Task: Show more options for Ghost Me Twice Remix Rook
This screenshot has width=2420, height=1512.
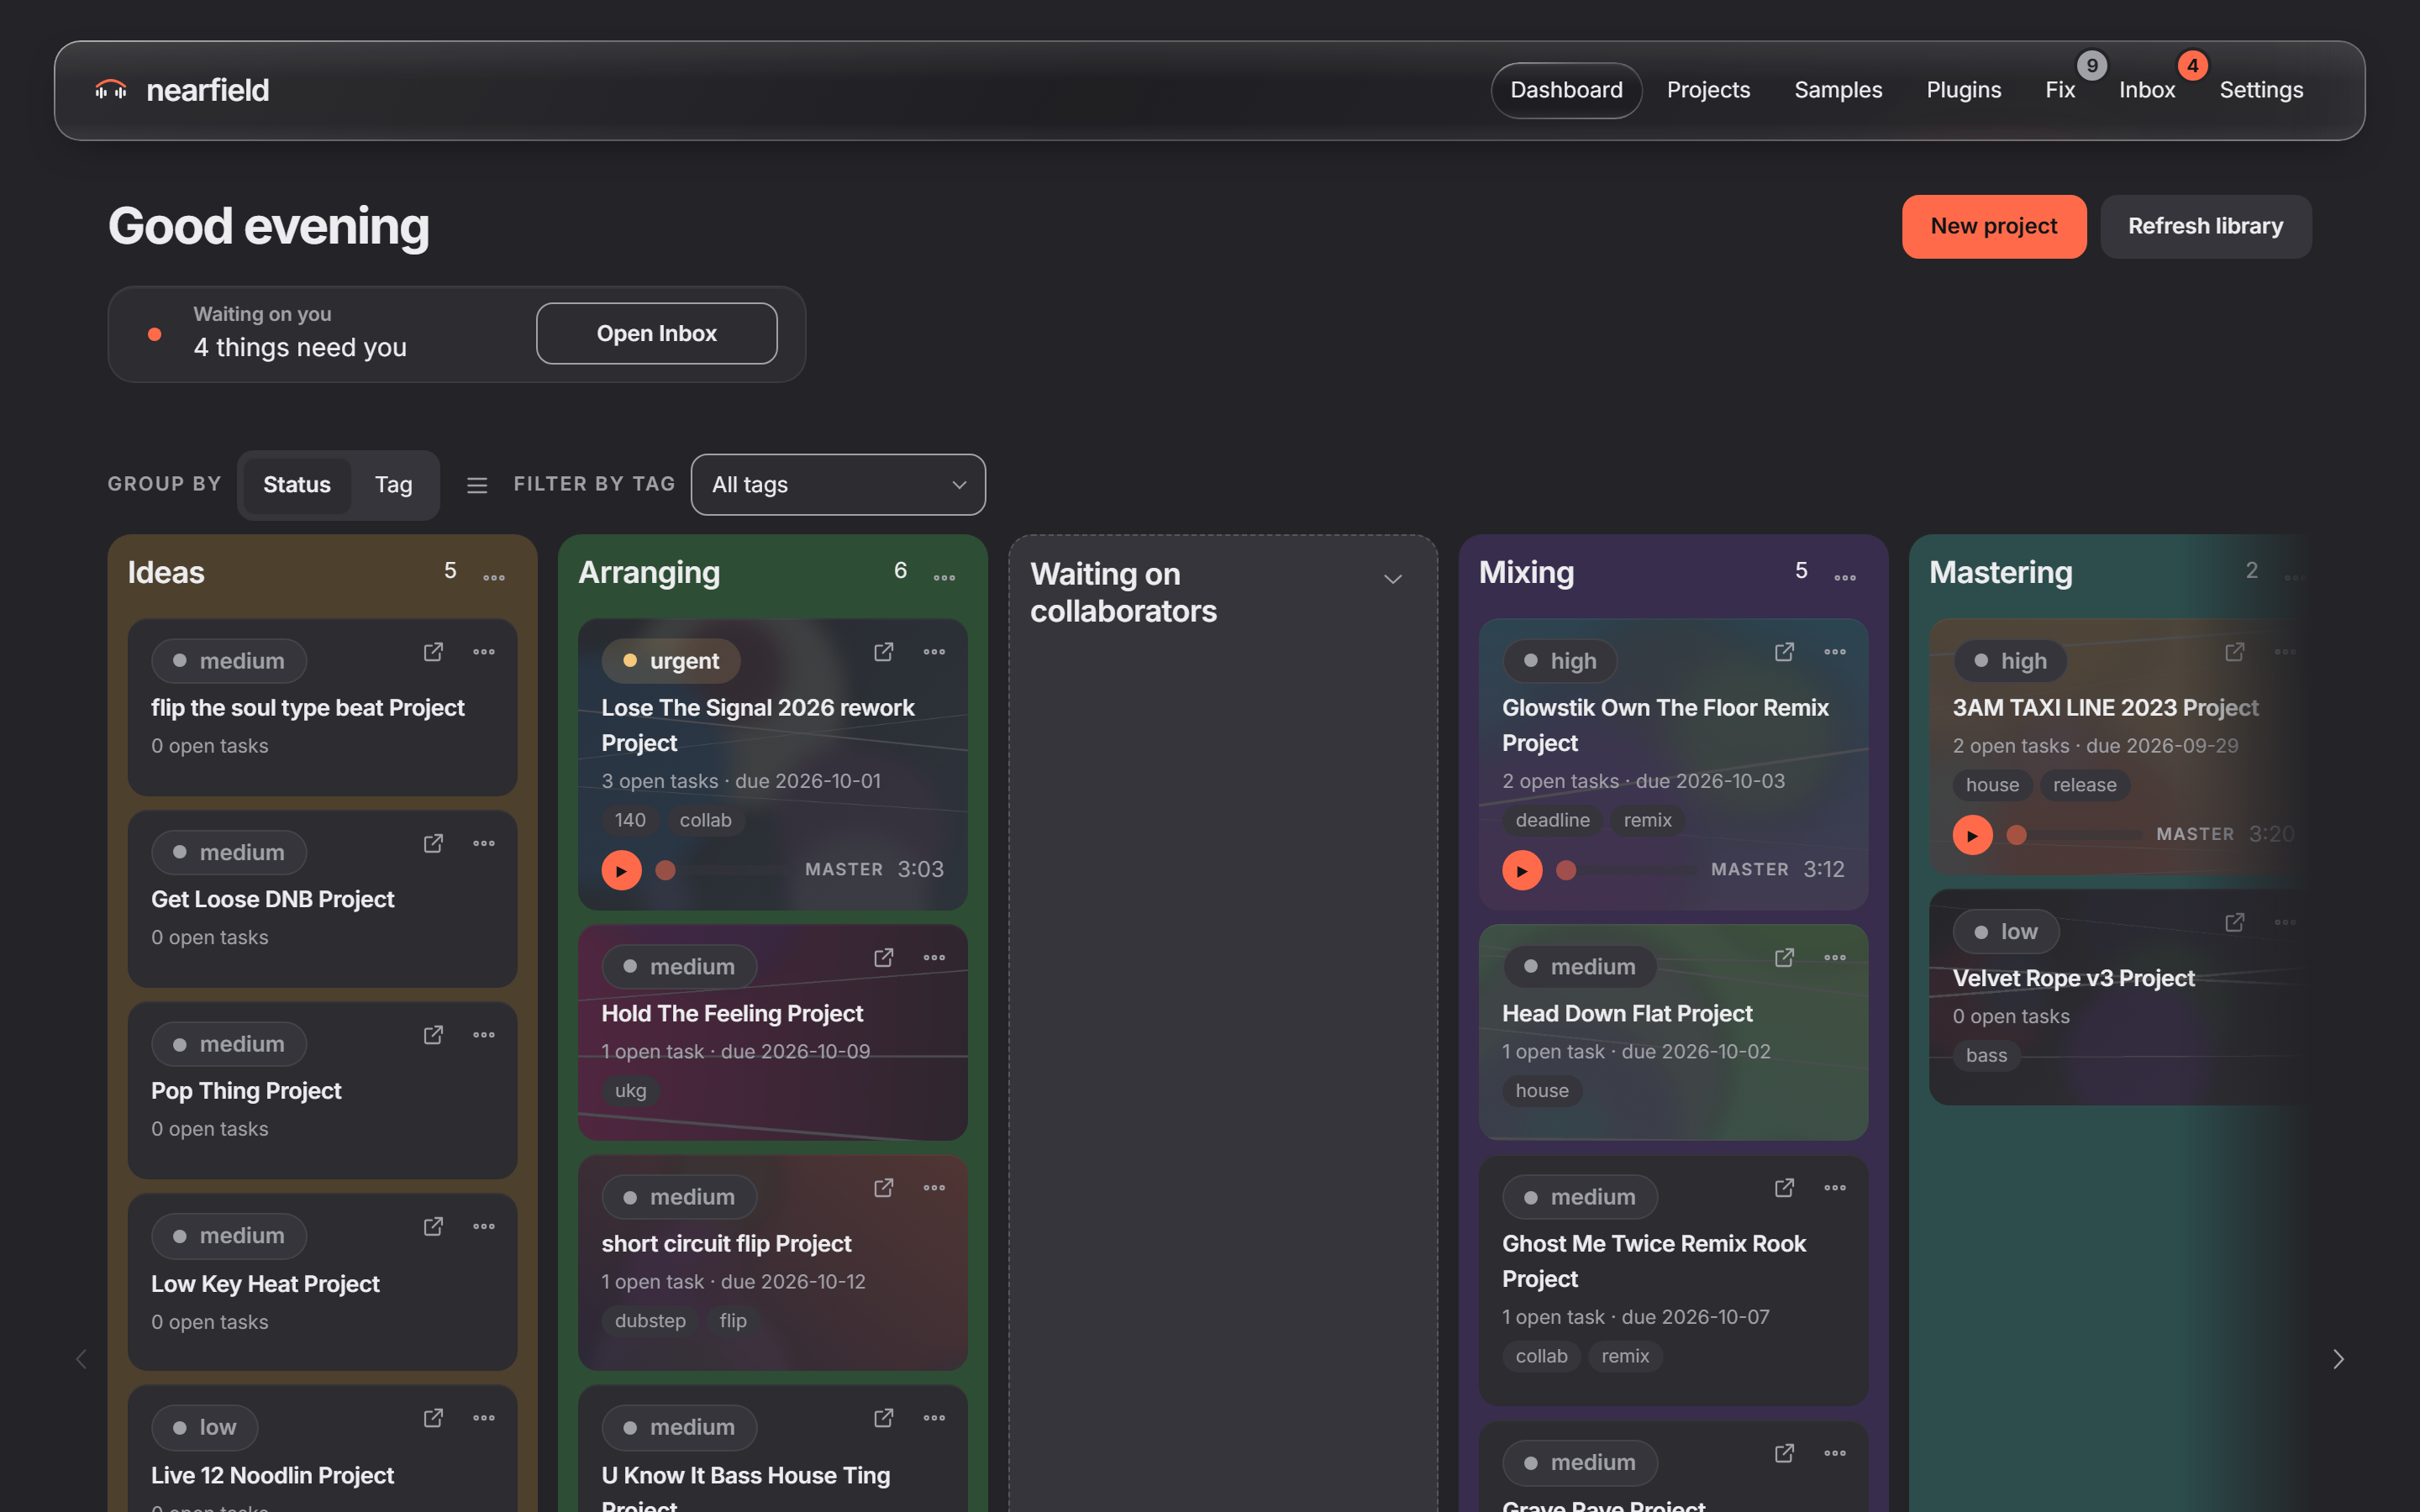Action: click(1835, 1188)
